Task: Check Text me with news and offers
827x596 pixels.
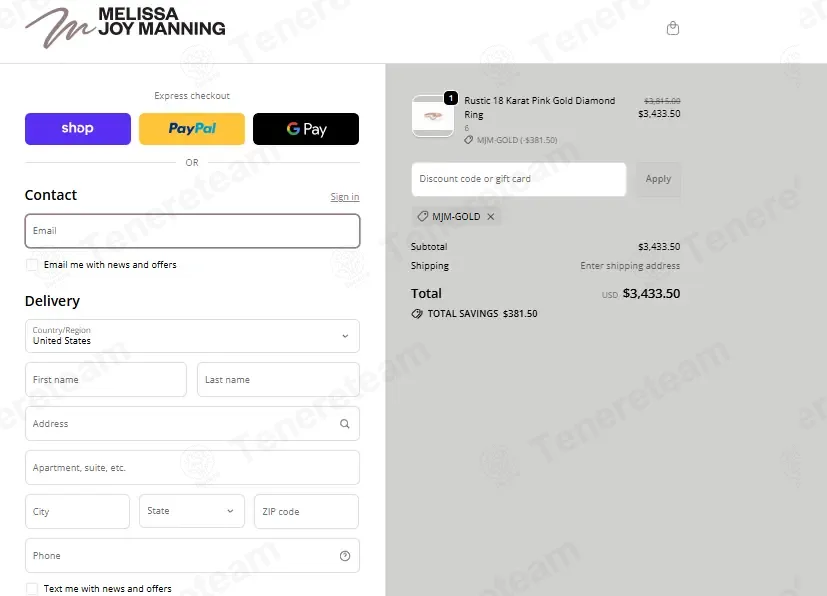Action: (x=32, y=589)
